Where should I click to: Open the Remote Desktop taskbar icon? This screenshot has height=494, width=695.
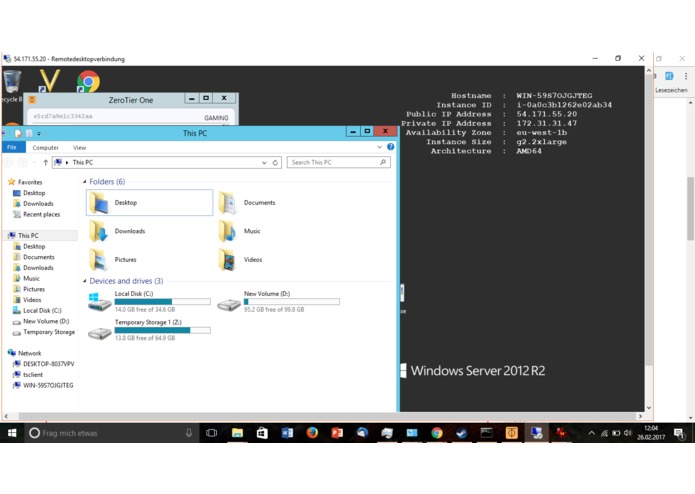536,433
